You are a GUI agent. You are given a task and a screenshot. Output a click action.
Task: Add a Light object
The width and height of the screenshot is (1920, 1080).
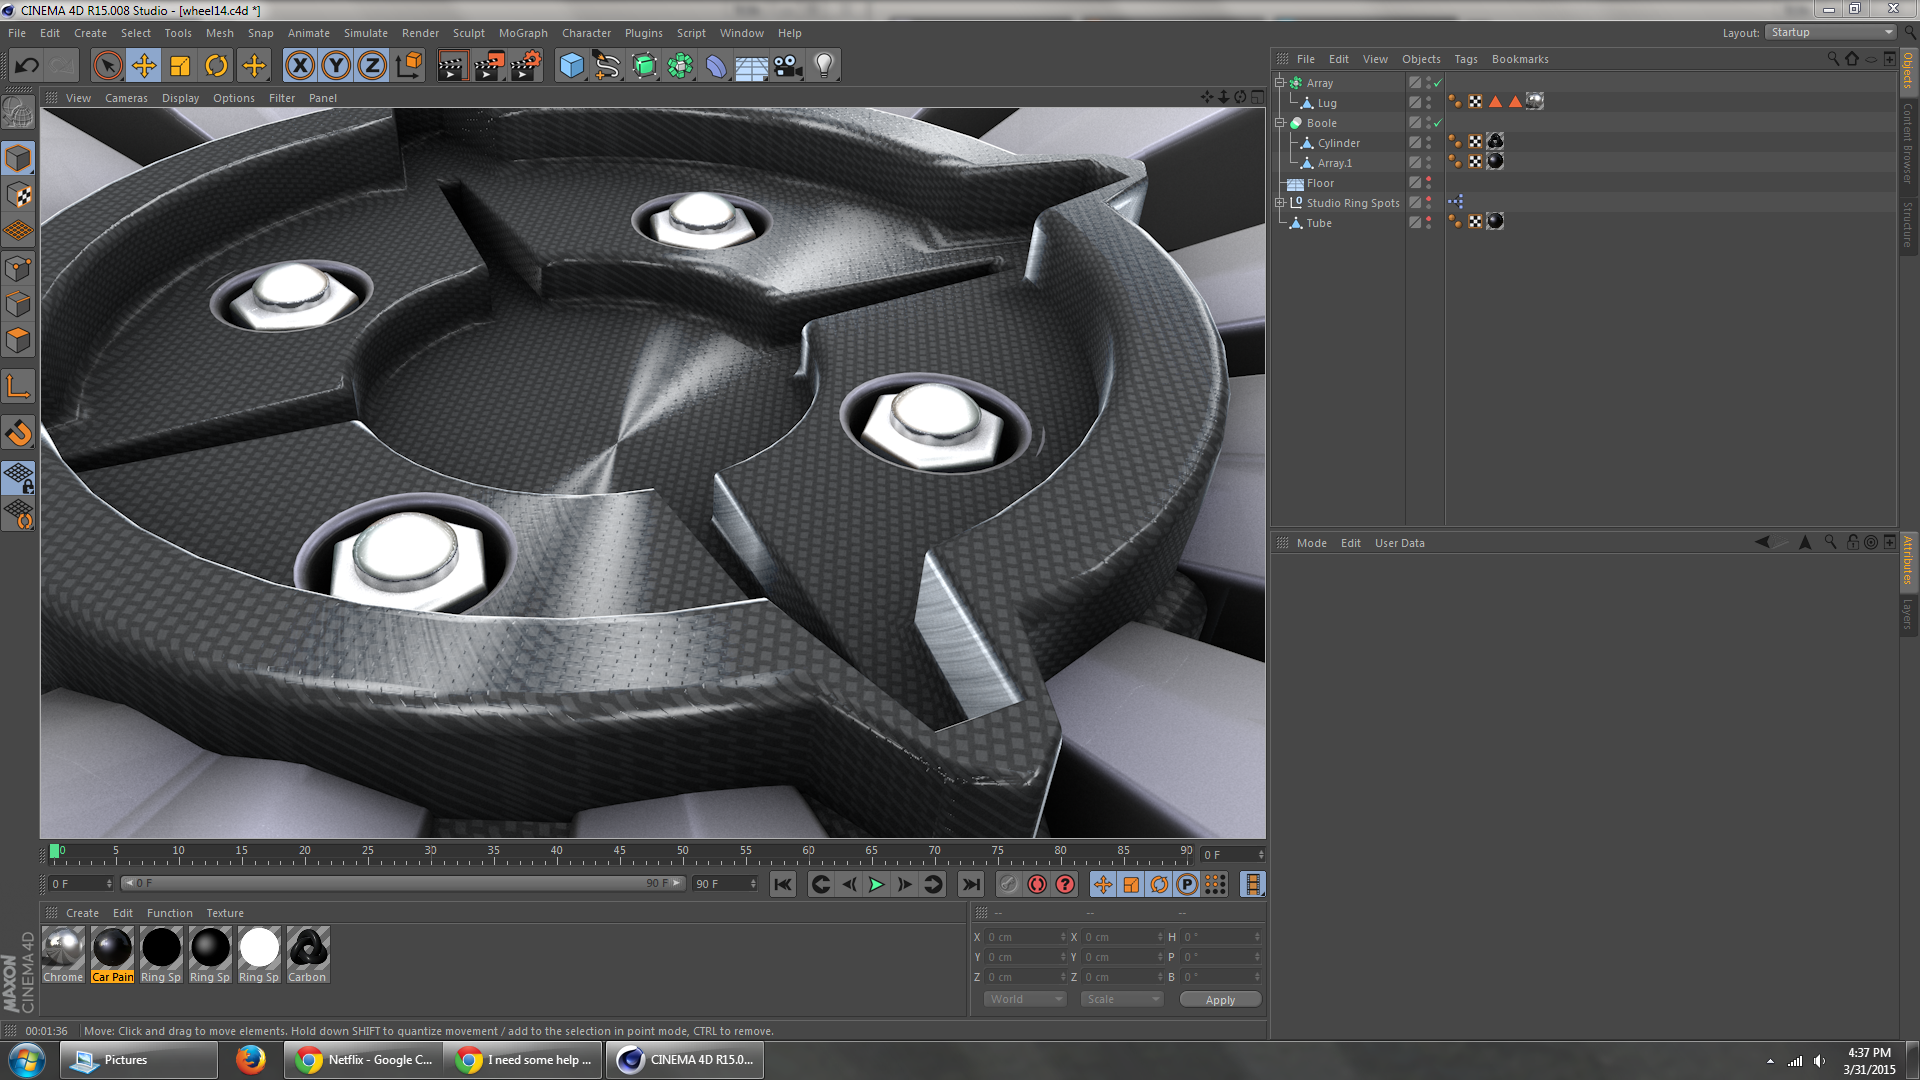pos(824,66)
